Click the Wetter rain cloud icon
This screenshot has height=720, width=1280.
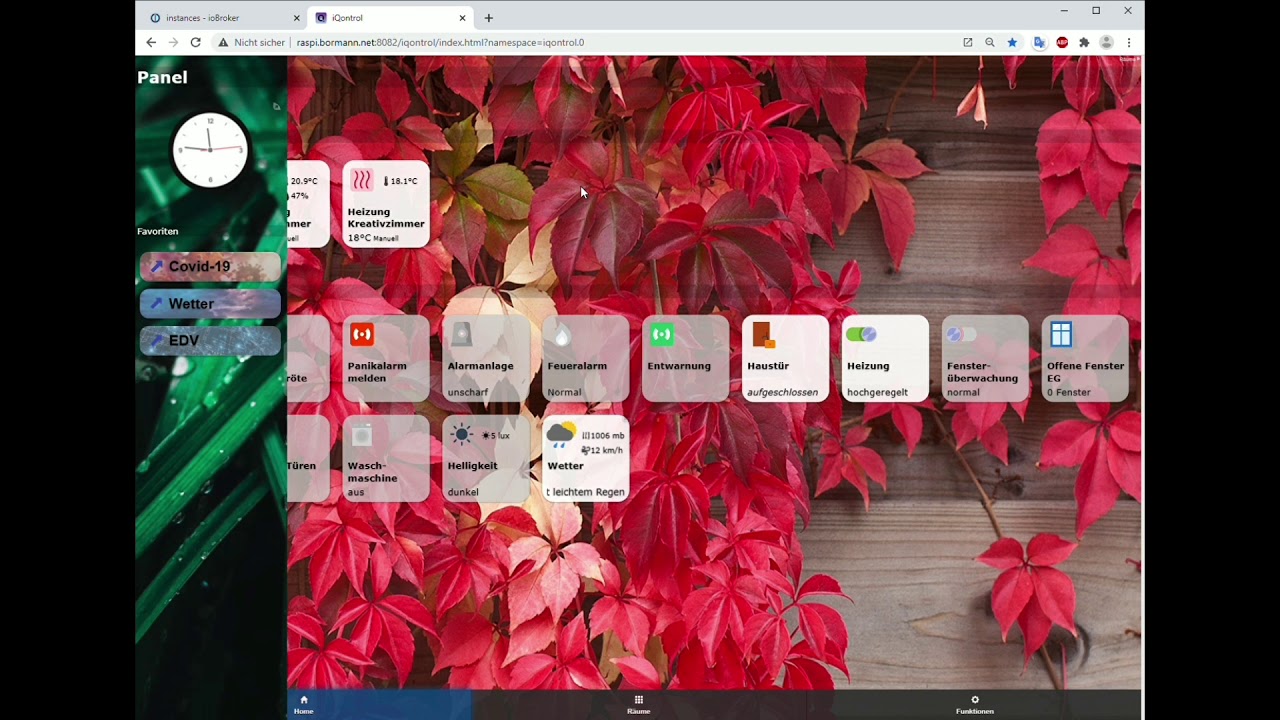click(562, 434)
